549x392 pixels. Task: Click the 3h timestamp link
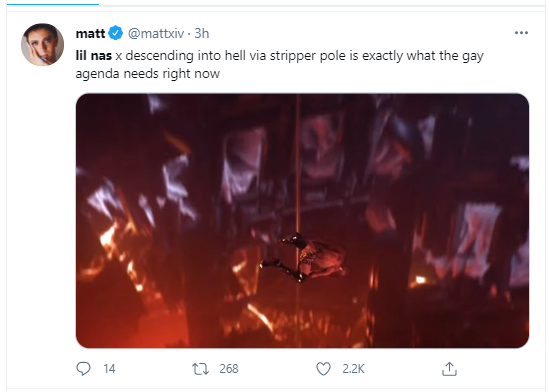202,34
